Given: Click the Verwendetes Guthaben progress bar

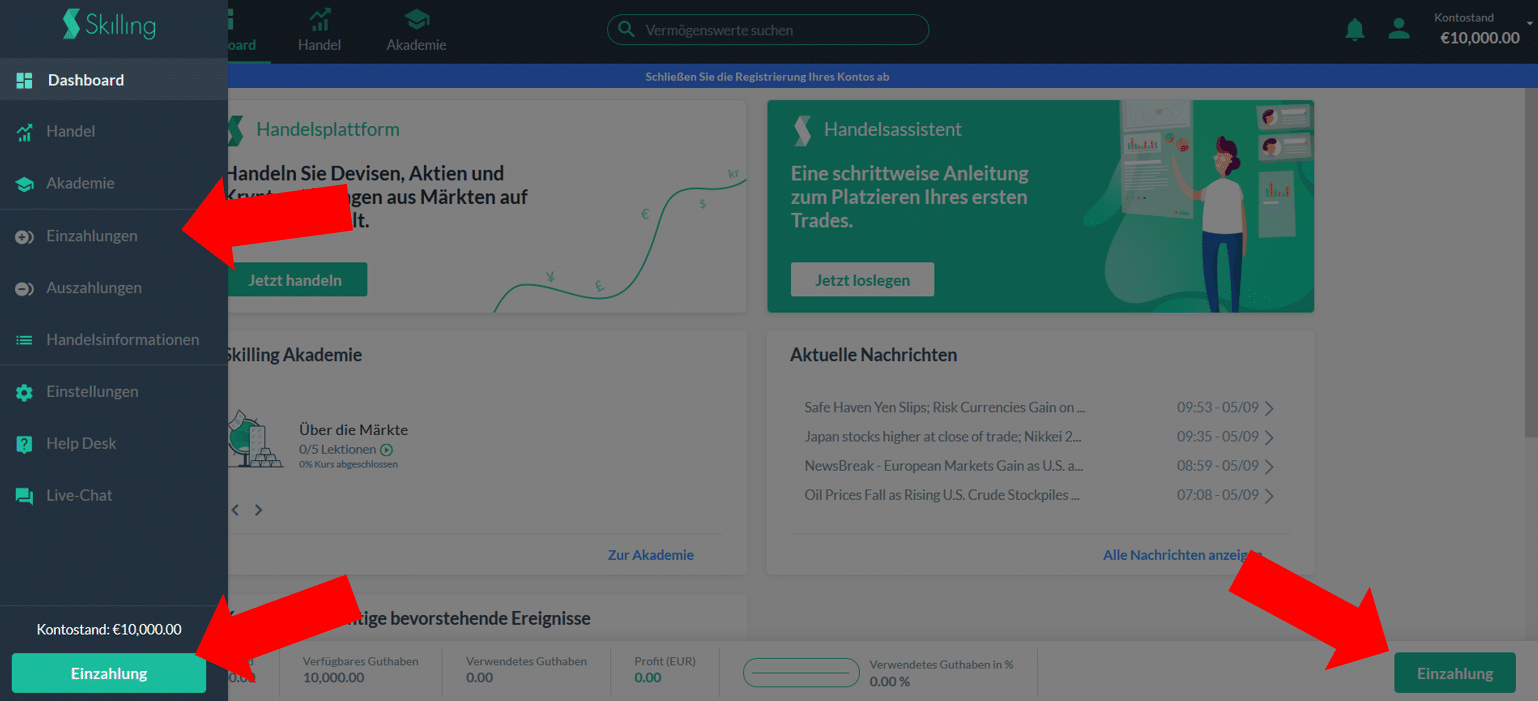Looking at the screenshot, I should click(801, 673).
